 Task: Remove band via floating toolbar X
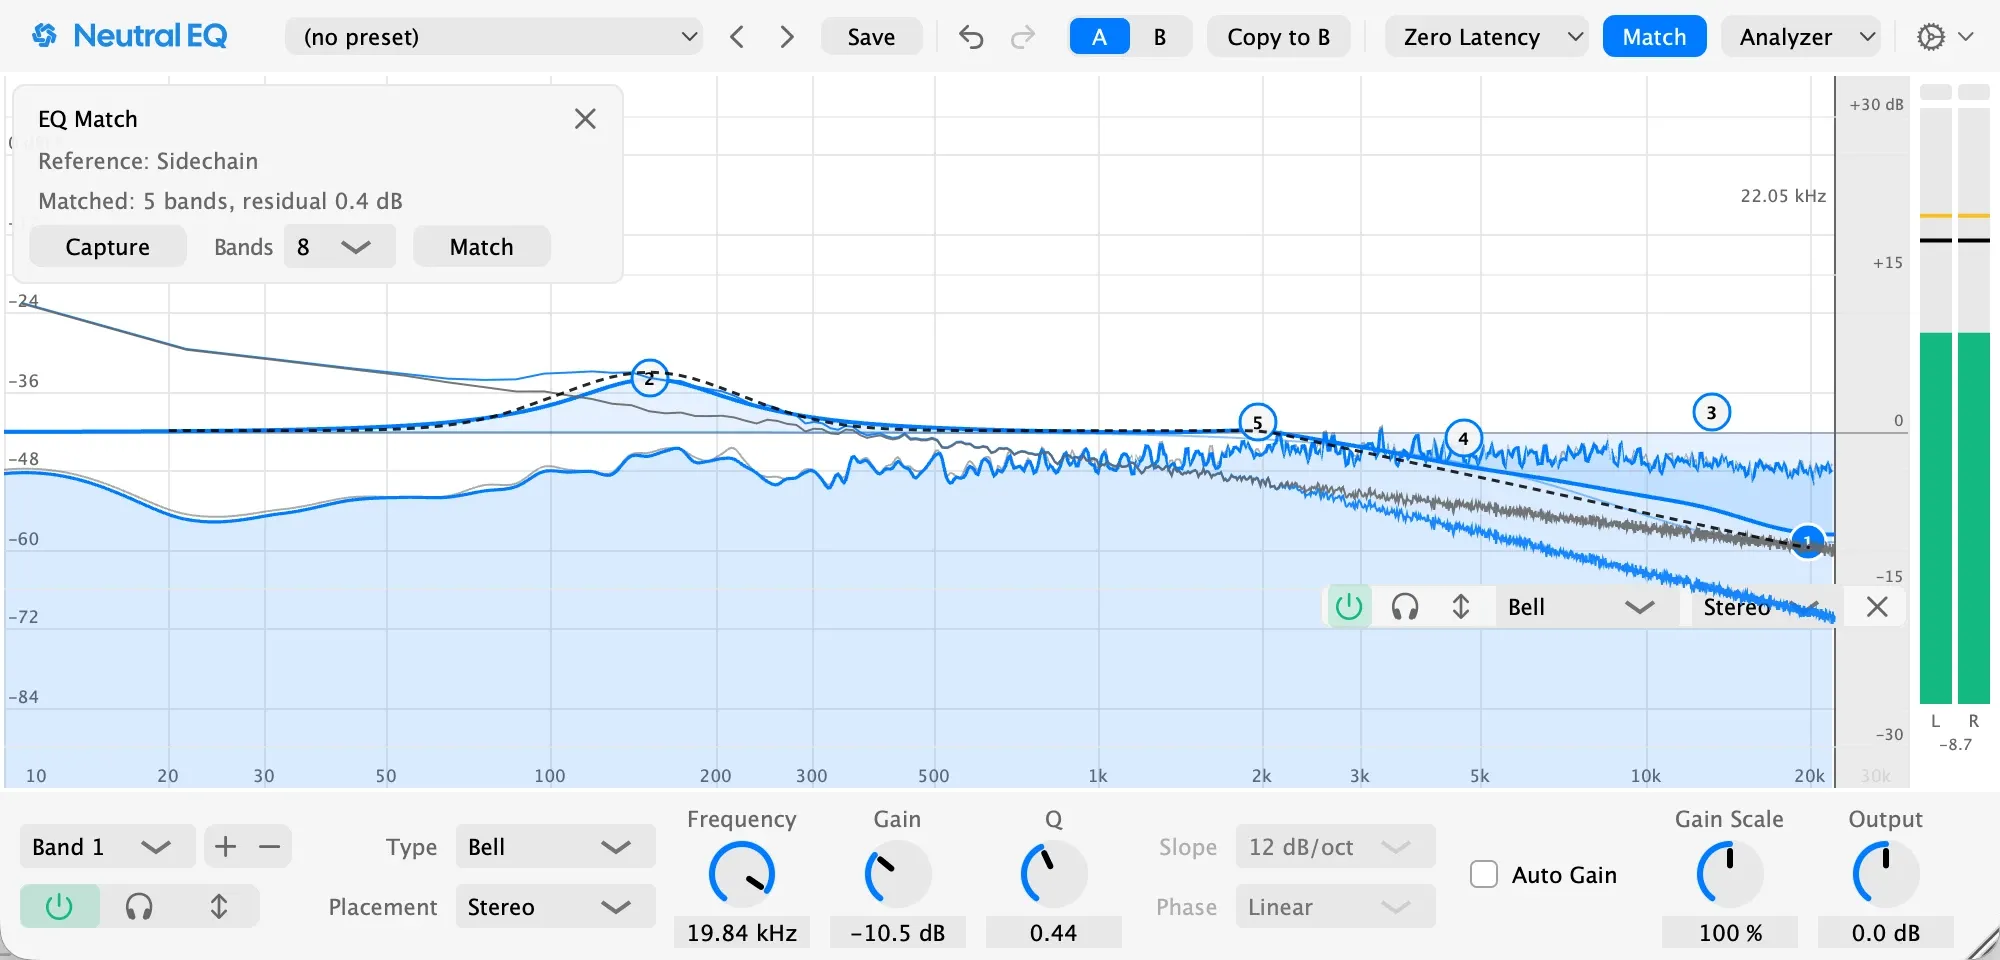1877,607
